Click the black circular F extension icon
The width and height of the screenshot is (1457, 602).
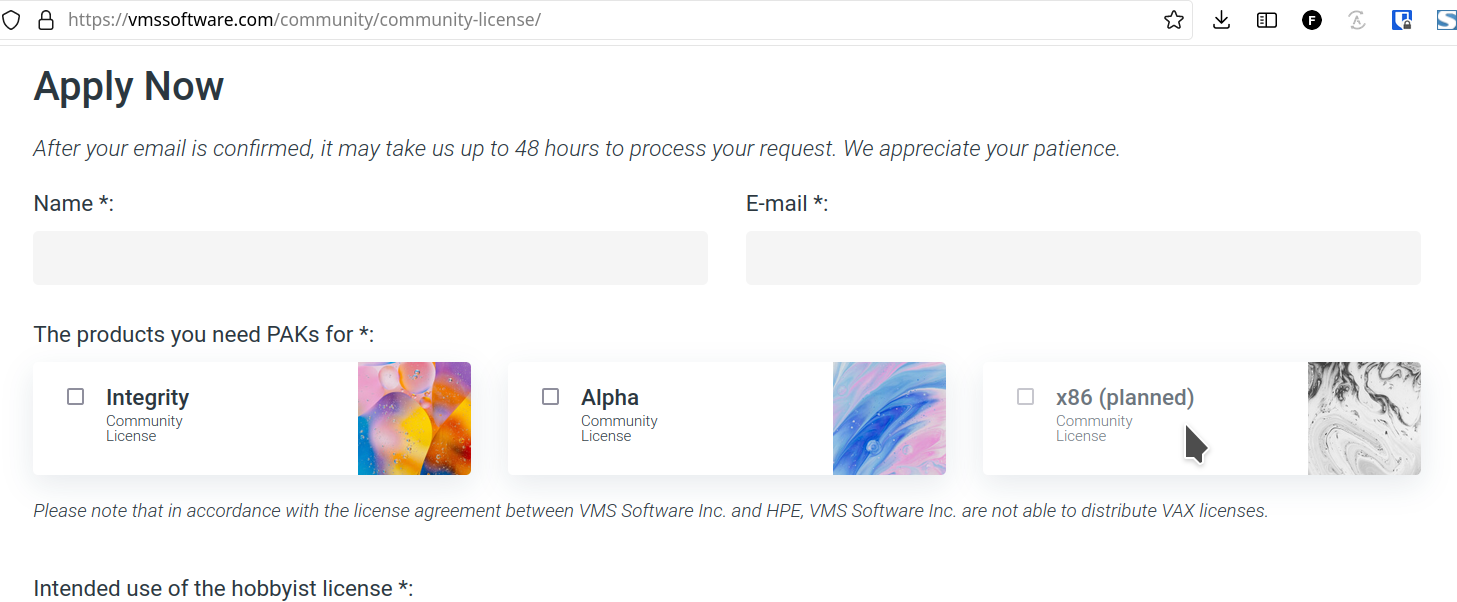1312,20
